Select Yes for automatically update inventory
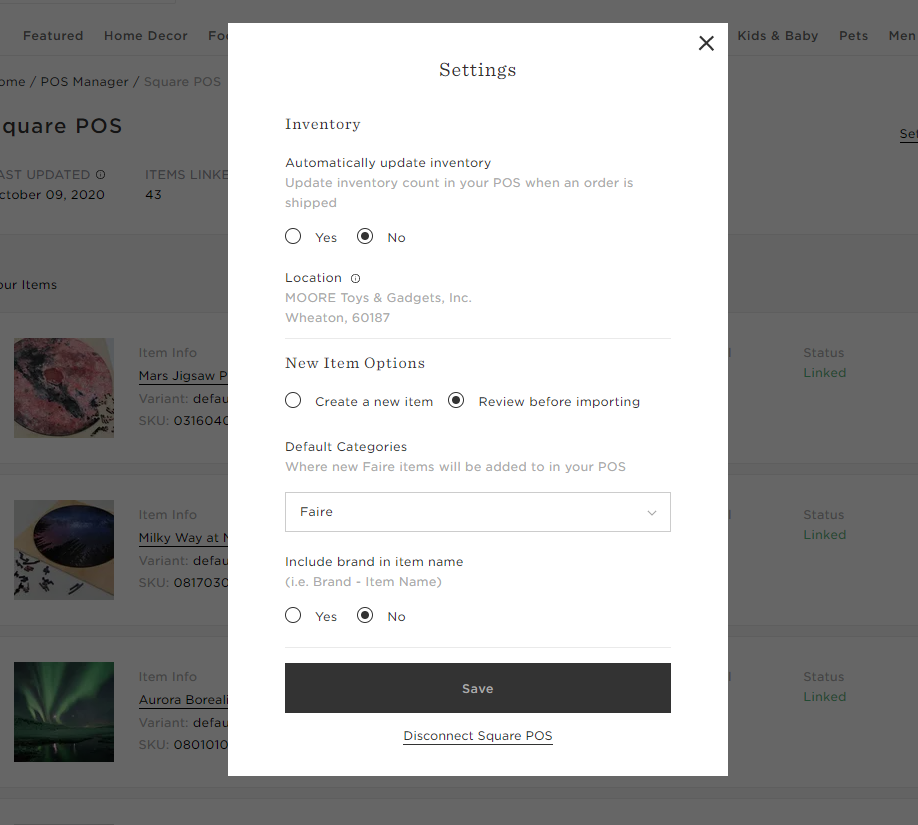The width and height of the screenshot is (918, 825). click(293, 237)
